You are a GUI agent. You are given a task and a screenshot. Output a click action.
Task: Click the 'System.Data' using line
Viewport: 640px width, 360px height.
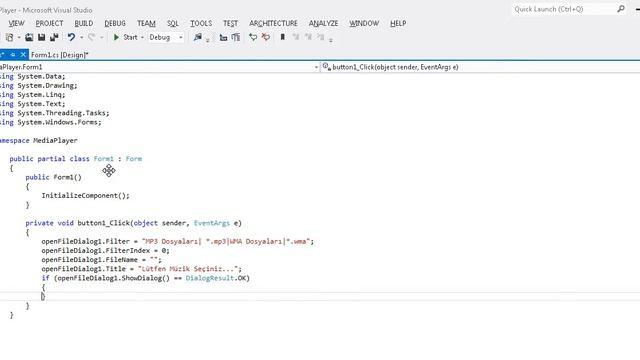point(33,76)
